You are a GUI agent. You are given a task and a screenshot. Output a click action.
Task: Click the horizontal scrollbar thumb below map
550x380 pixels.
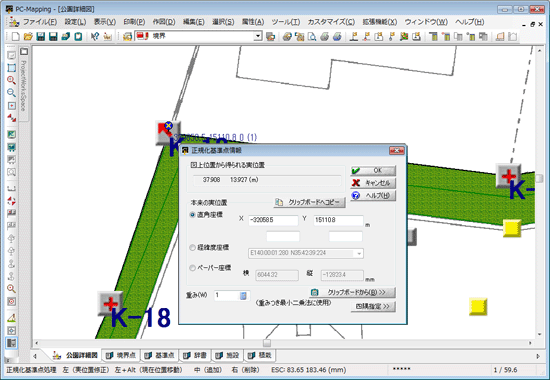[x=267, y=343]
